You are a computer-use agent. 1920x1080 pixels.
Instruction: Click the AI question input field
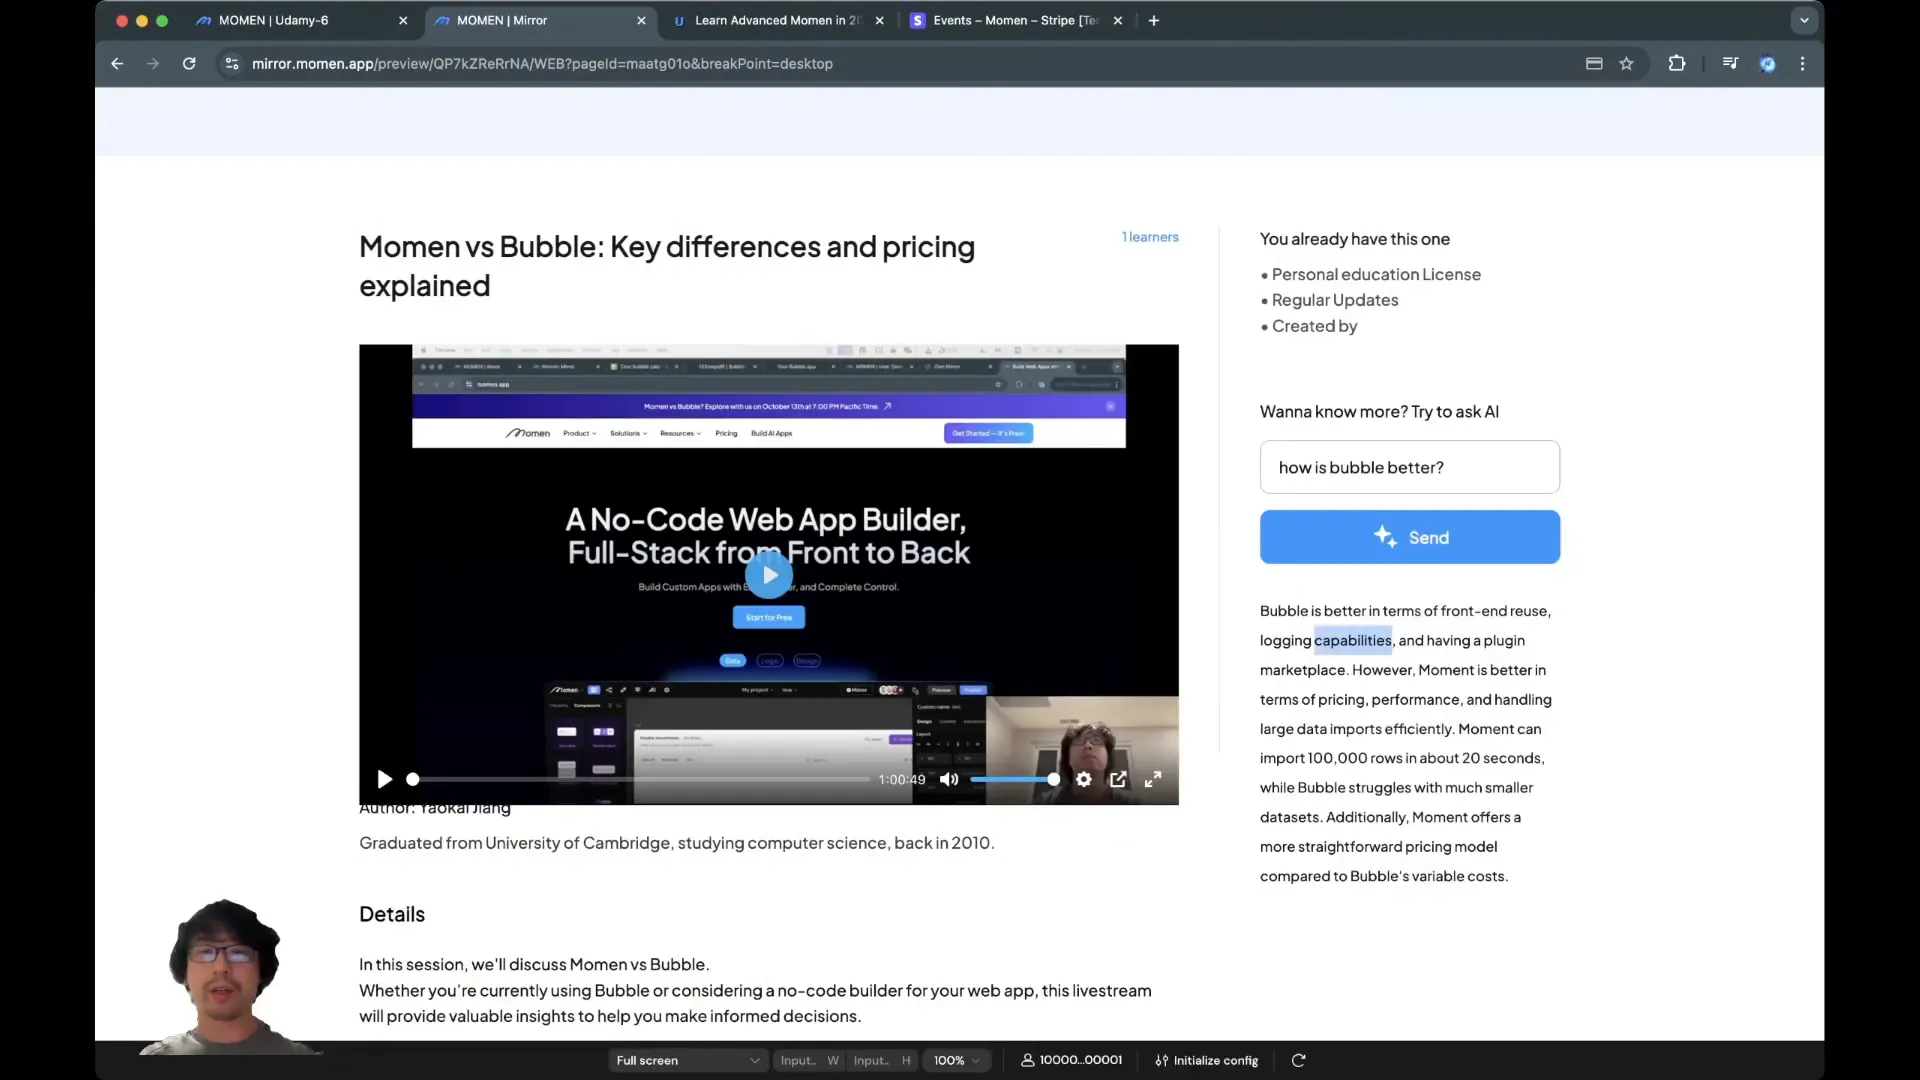pyautogui.click(x=1409, y=467)
